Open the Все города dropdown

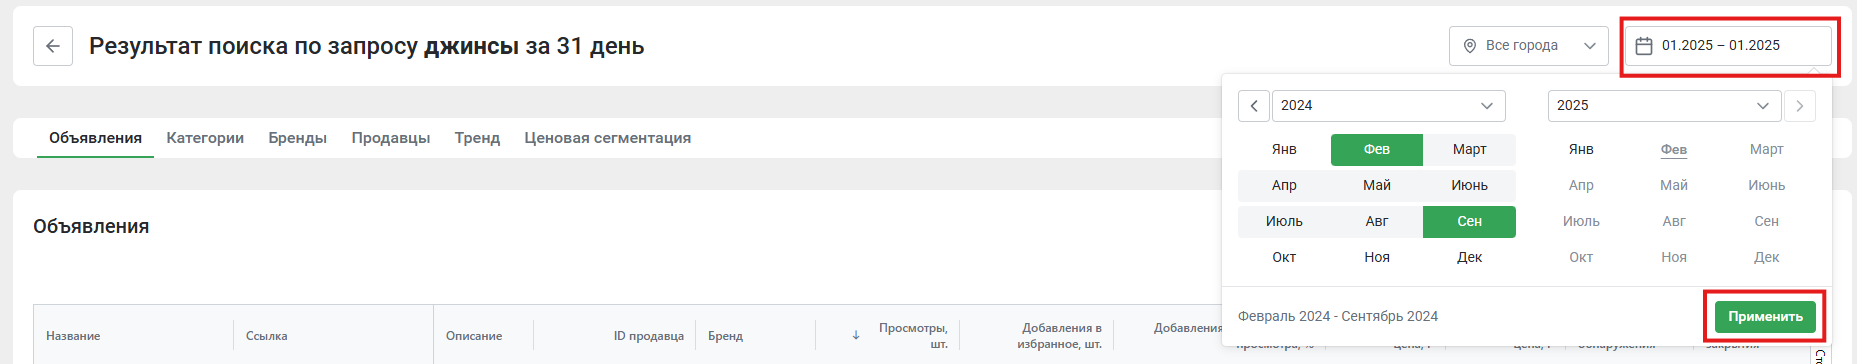1528,46
